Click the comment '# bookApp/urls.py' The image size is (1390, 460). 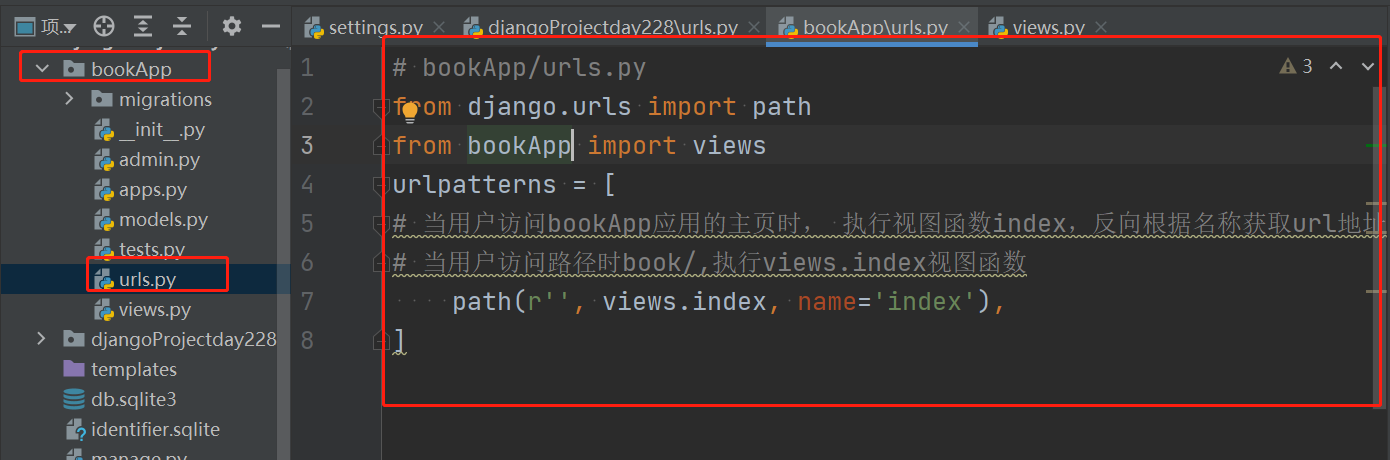pos(519,68)
